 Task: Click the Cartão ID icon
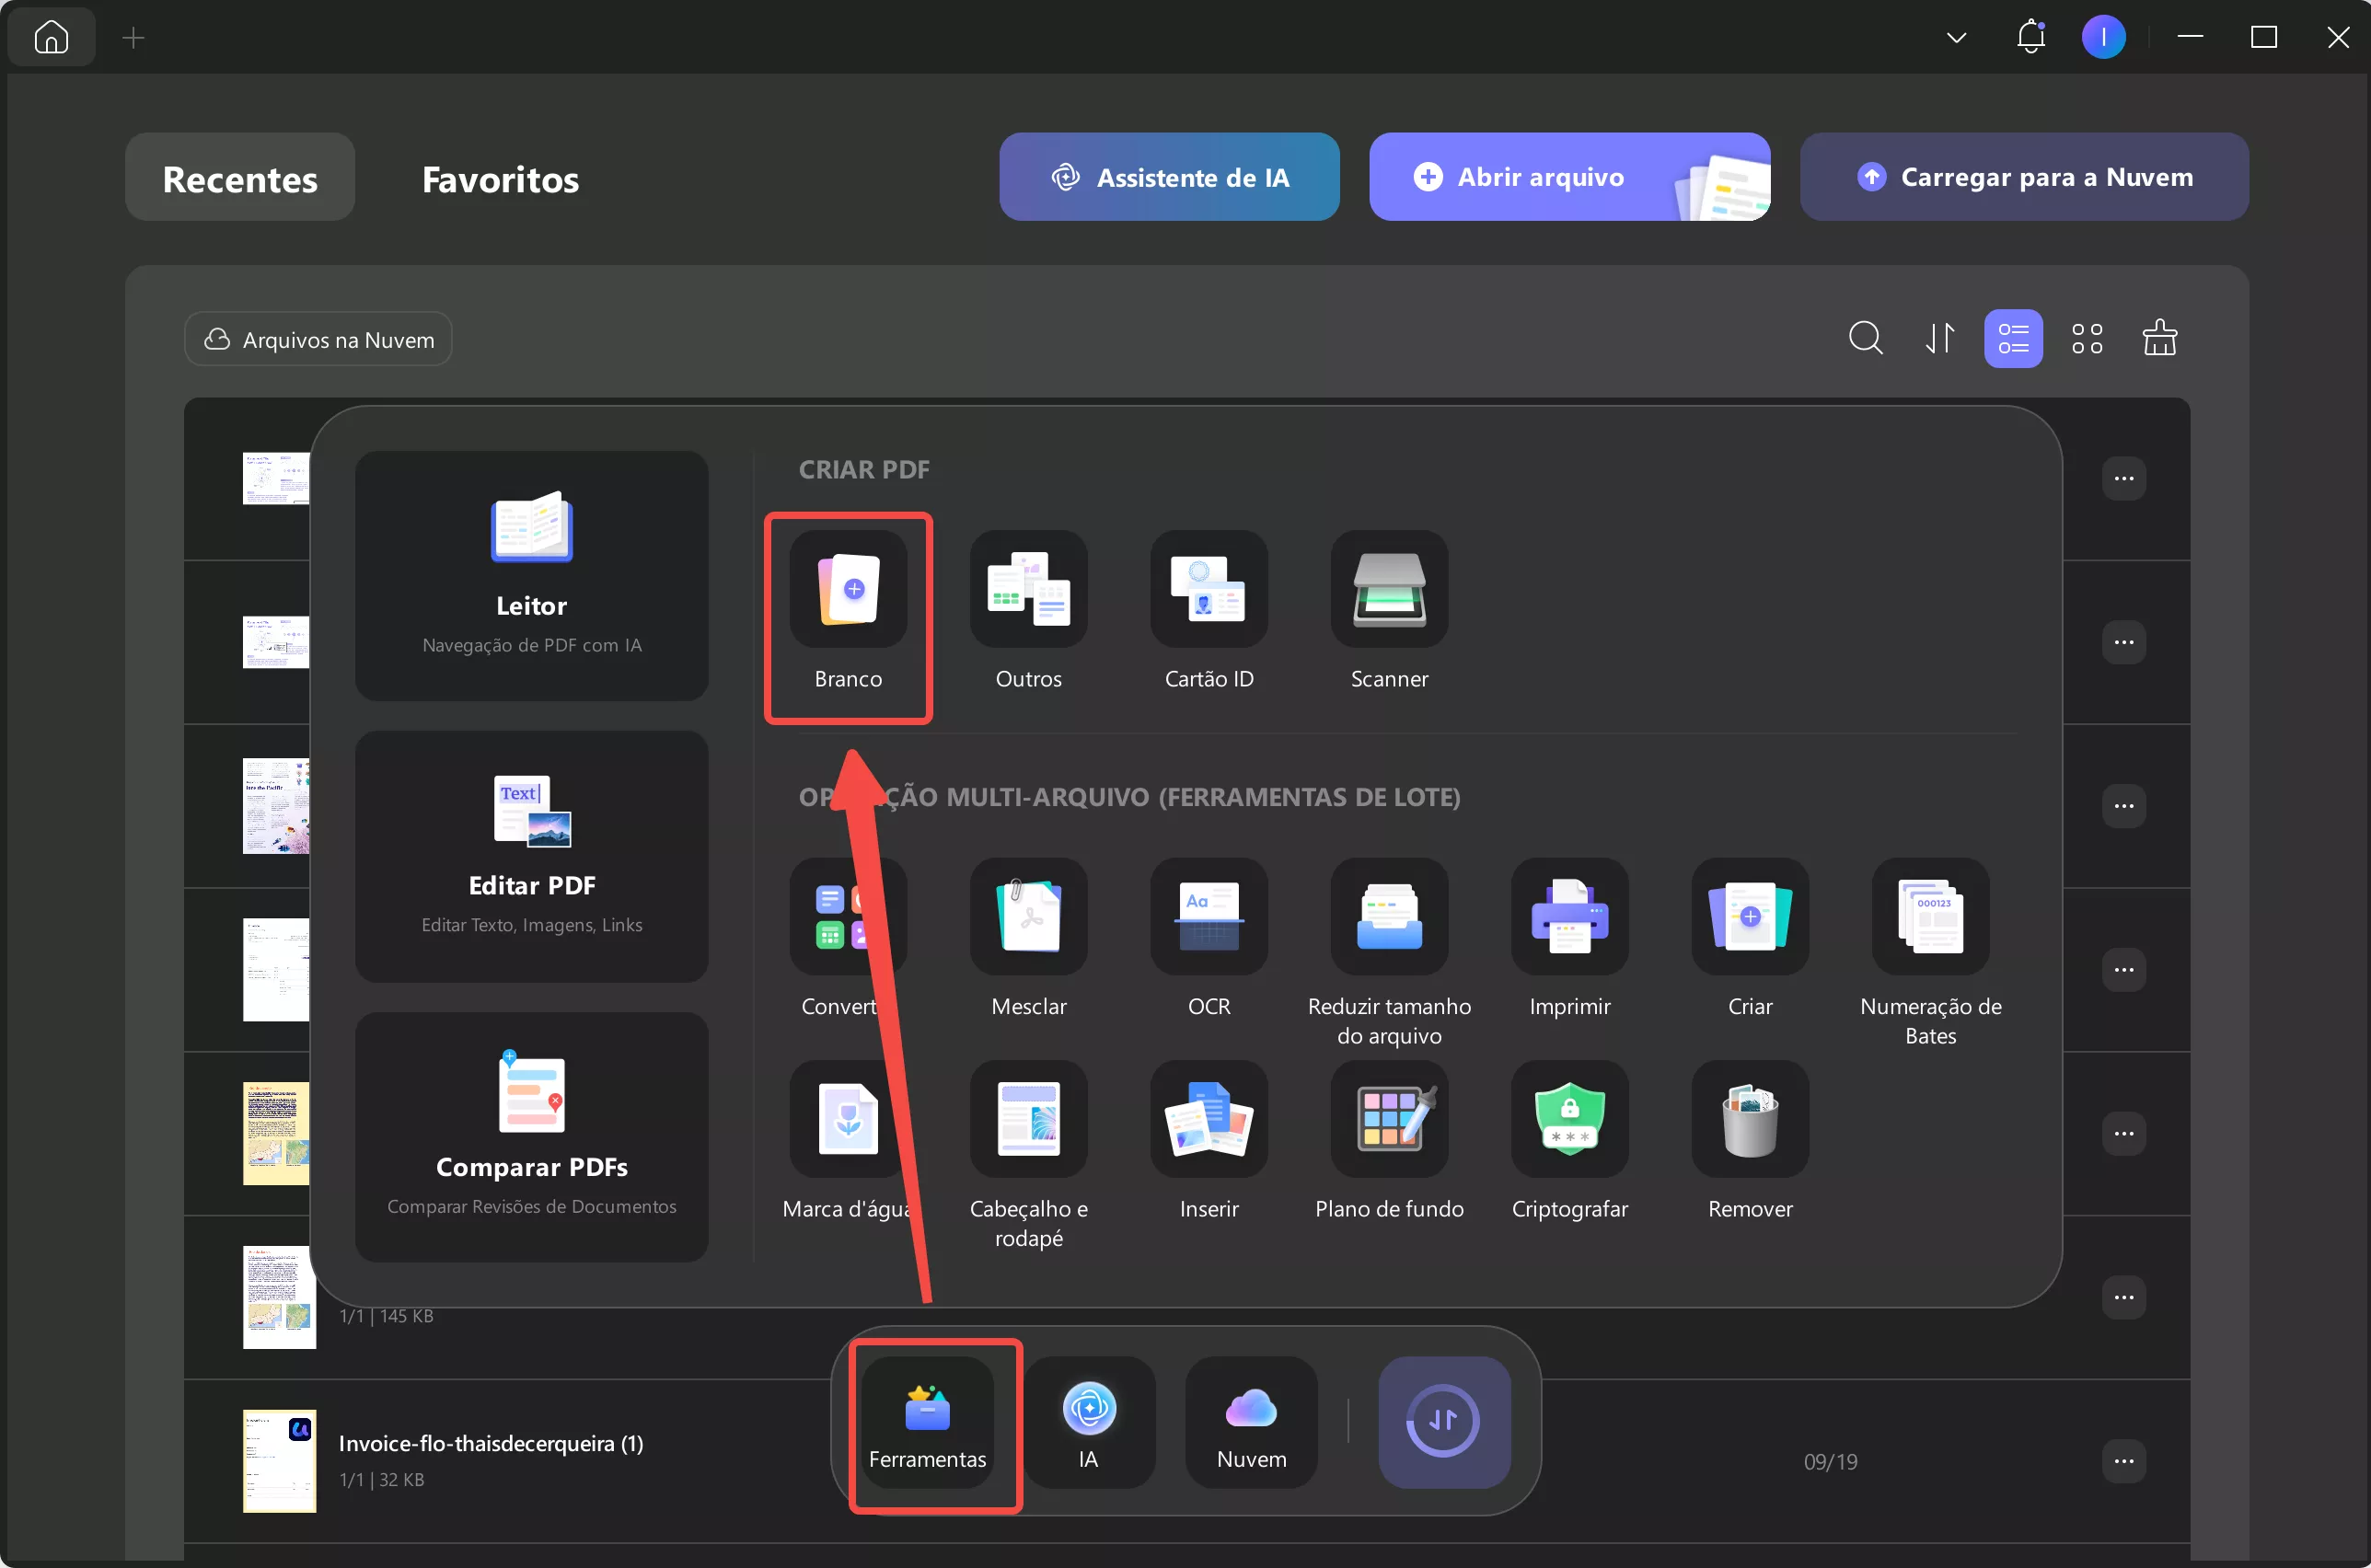pyautogui.click(x=1208, y=590)
